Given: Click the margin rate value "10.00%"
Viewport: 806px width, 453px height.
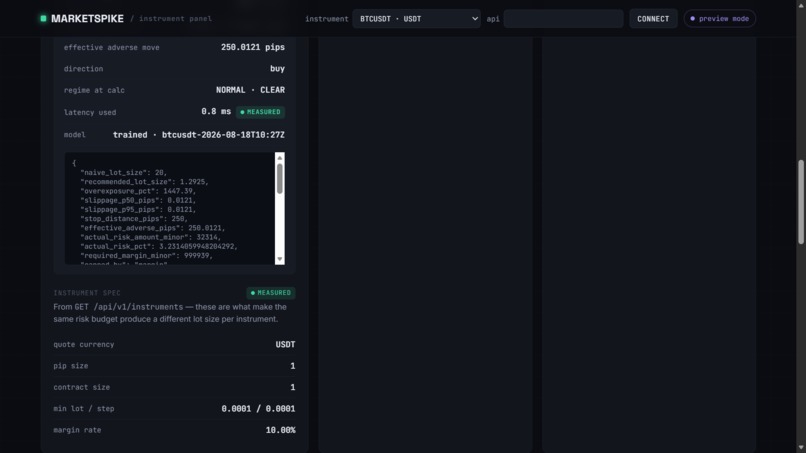Looking at the screenshot, I should (280, 430).
